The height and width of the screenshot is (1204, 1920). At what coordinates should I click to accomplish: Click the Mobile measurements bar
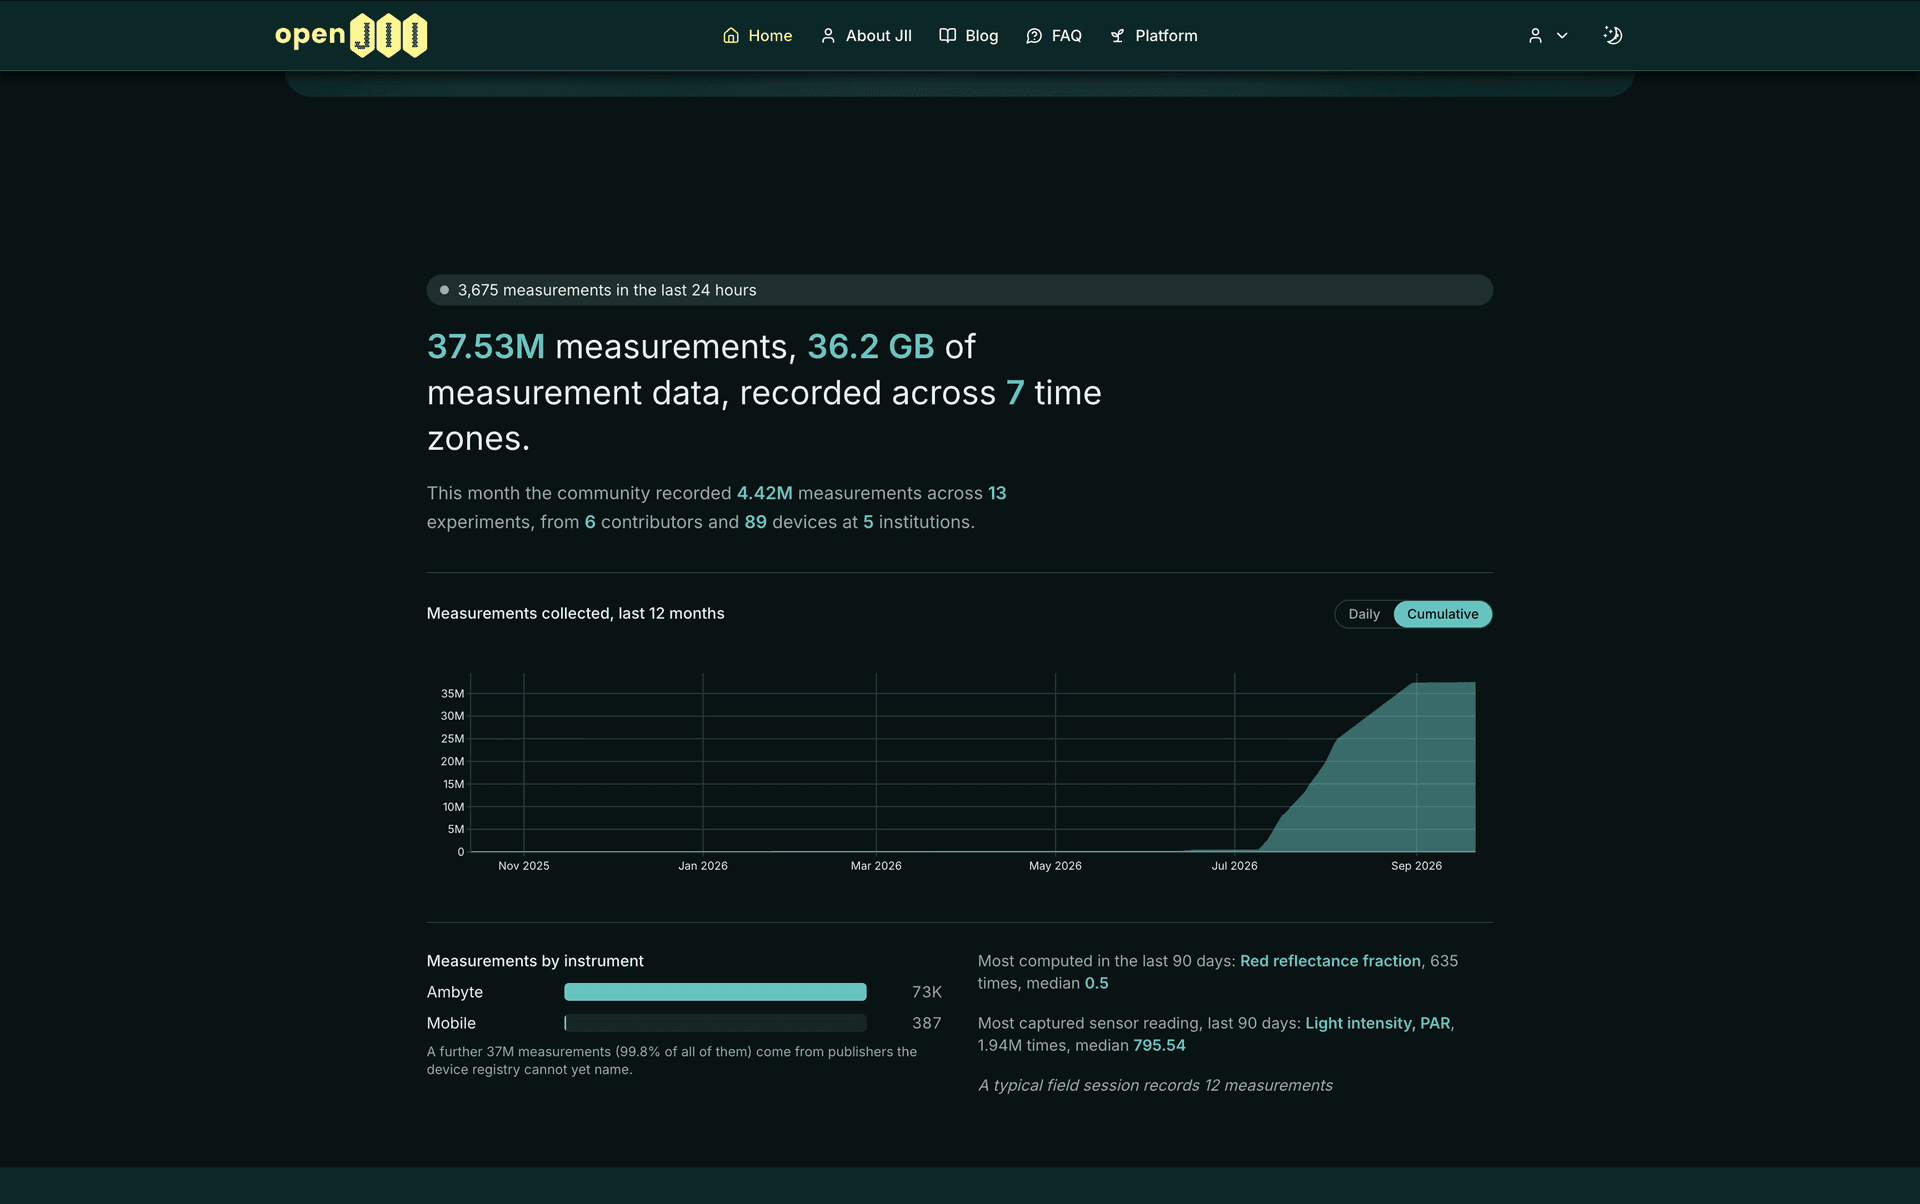(x=715, y=1023)
